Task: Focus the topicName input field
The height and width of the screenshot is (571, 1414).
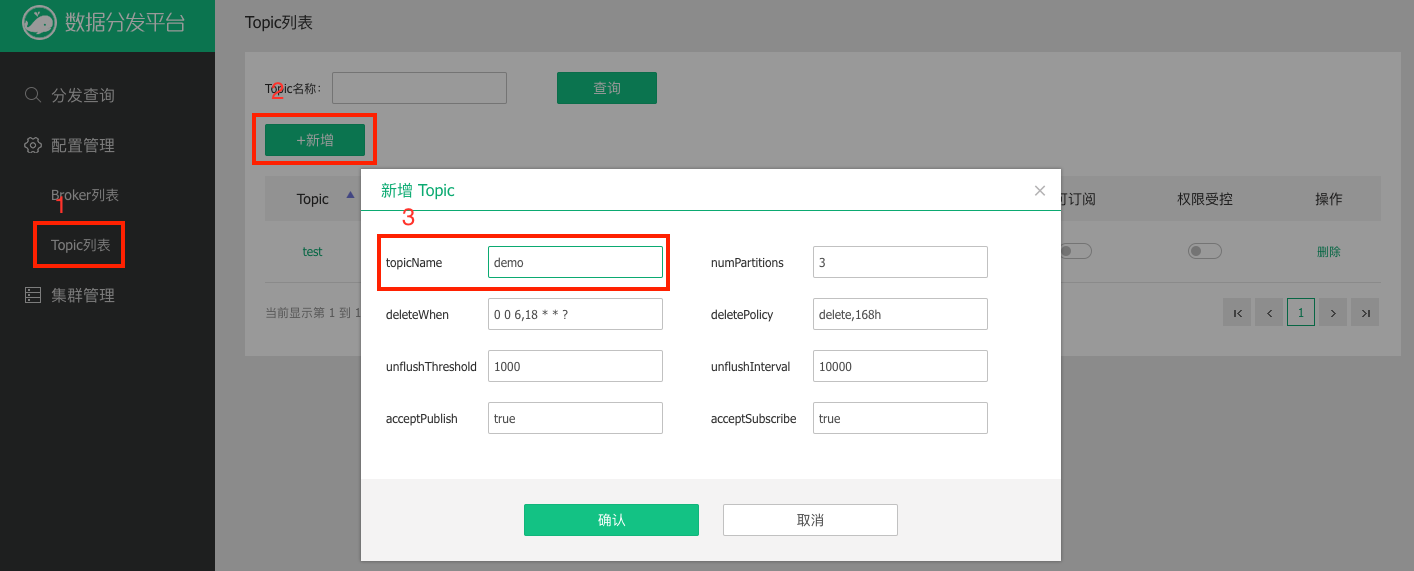Action: (x=575, y=262)
